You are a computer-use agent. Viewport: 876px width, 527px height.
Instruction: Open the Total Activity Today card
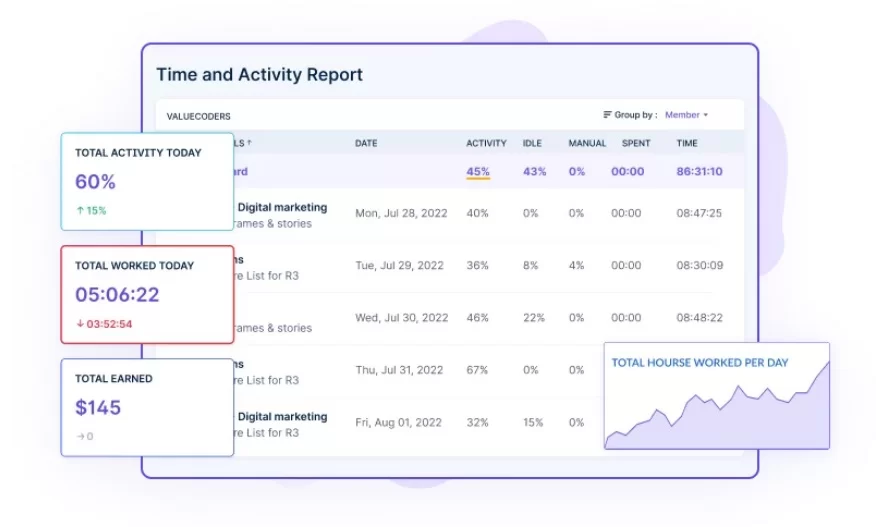pyautogui.click(x=147, y=182)
